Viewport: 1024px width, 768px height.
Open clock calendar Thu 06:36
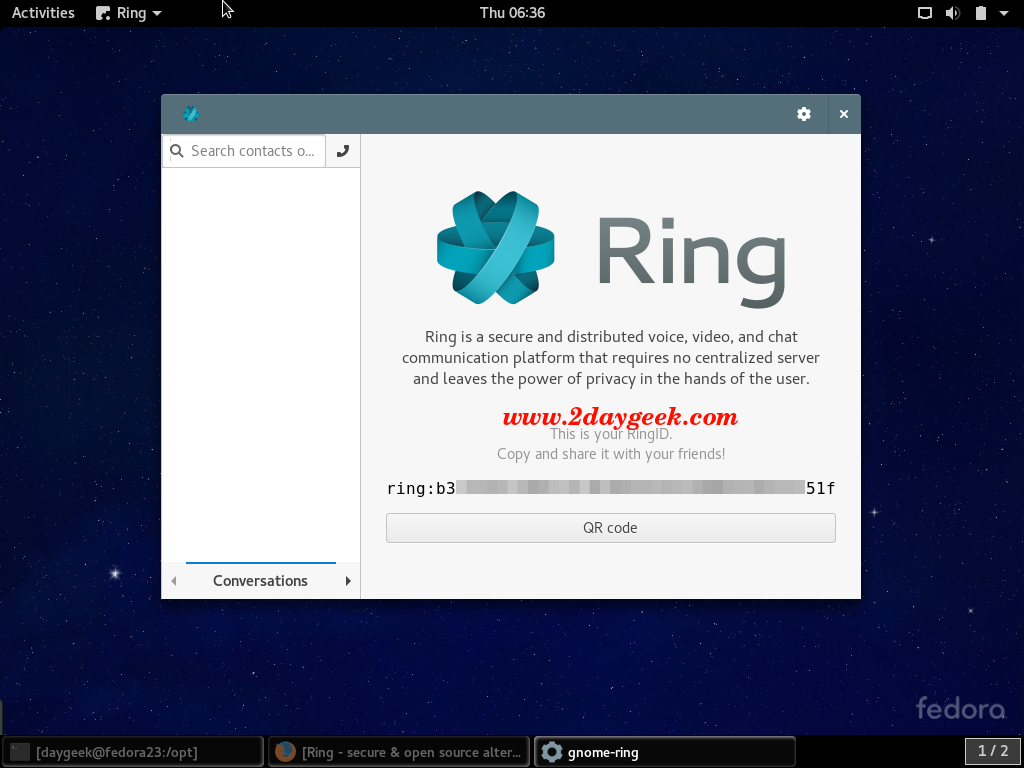pos(512,13)
